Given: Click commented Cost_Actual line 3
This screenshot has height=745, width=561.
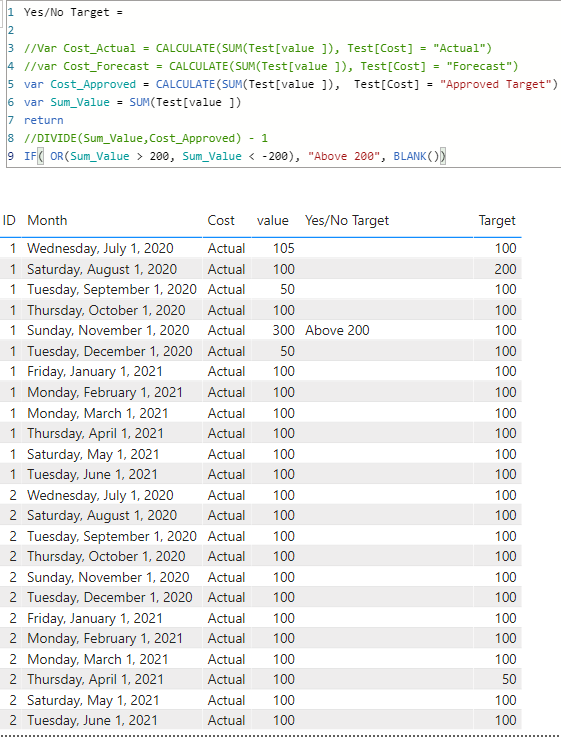Looking at the screenshot, I should click(258, 48).
